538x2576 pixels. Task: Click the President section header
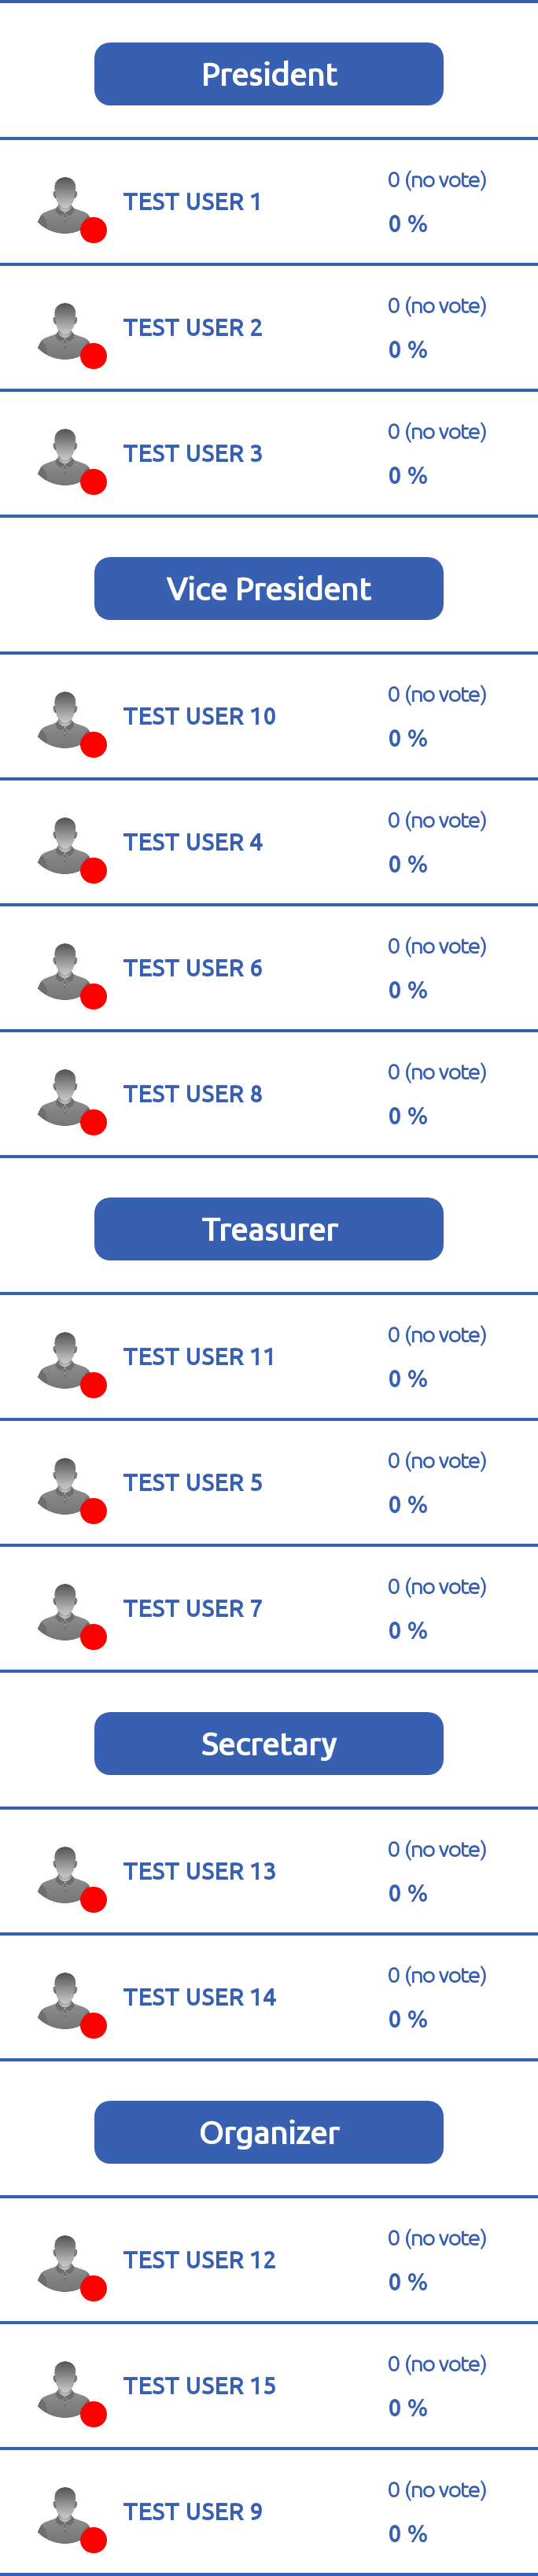click(x=269, y=74)
